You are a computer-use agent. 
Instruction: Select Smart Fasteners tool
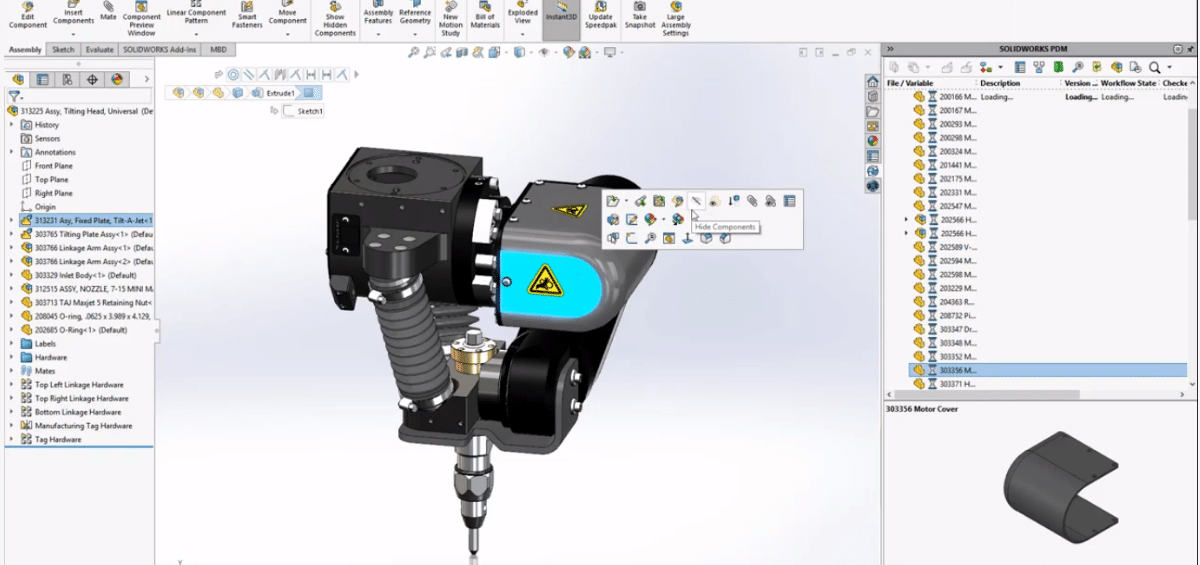coord(246,15)
